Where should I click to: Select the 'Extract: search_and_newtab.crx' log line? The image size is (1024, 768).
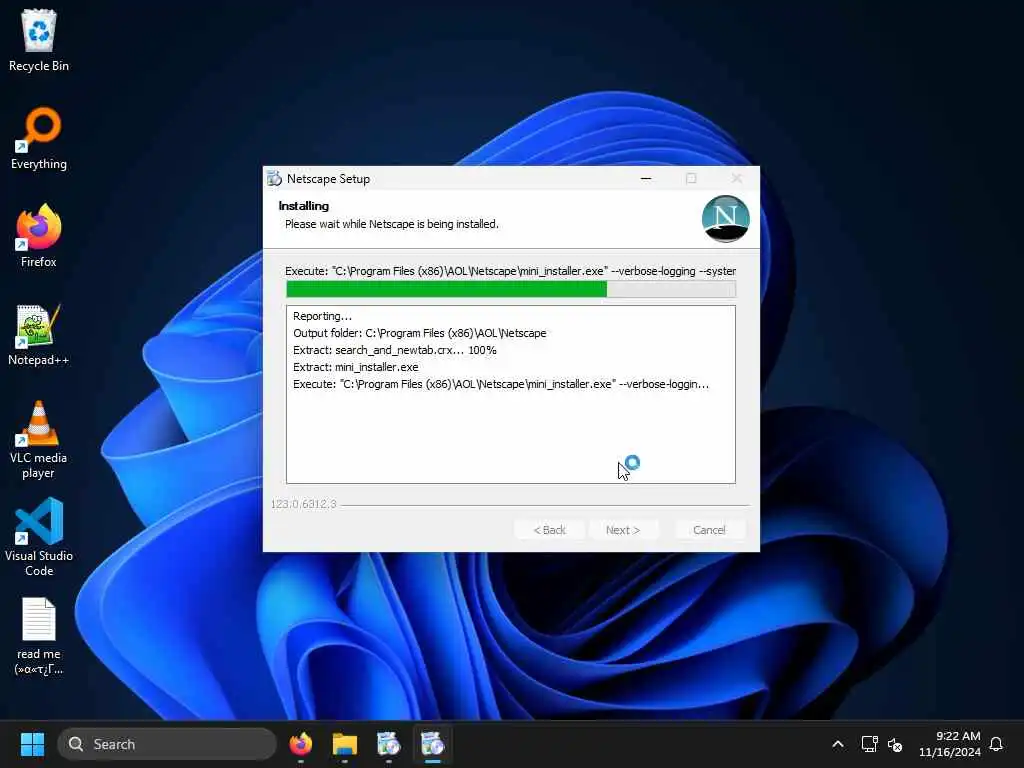click(394, 350)
